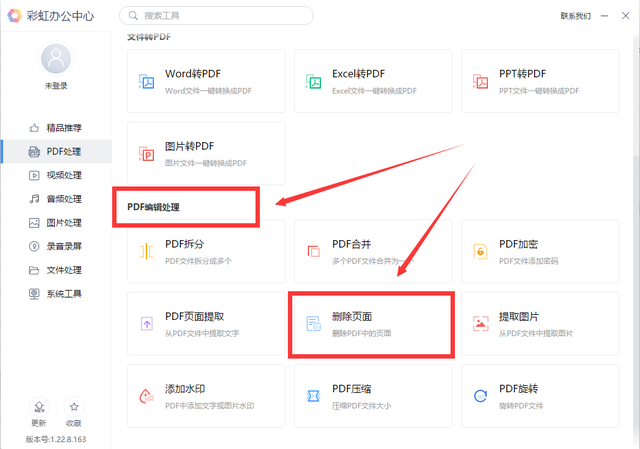Click the music note icon beside 音频处理

(x=34, y=199)
